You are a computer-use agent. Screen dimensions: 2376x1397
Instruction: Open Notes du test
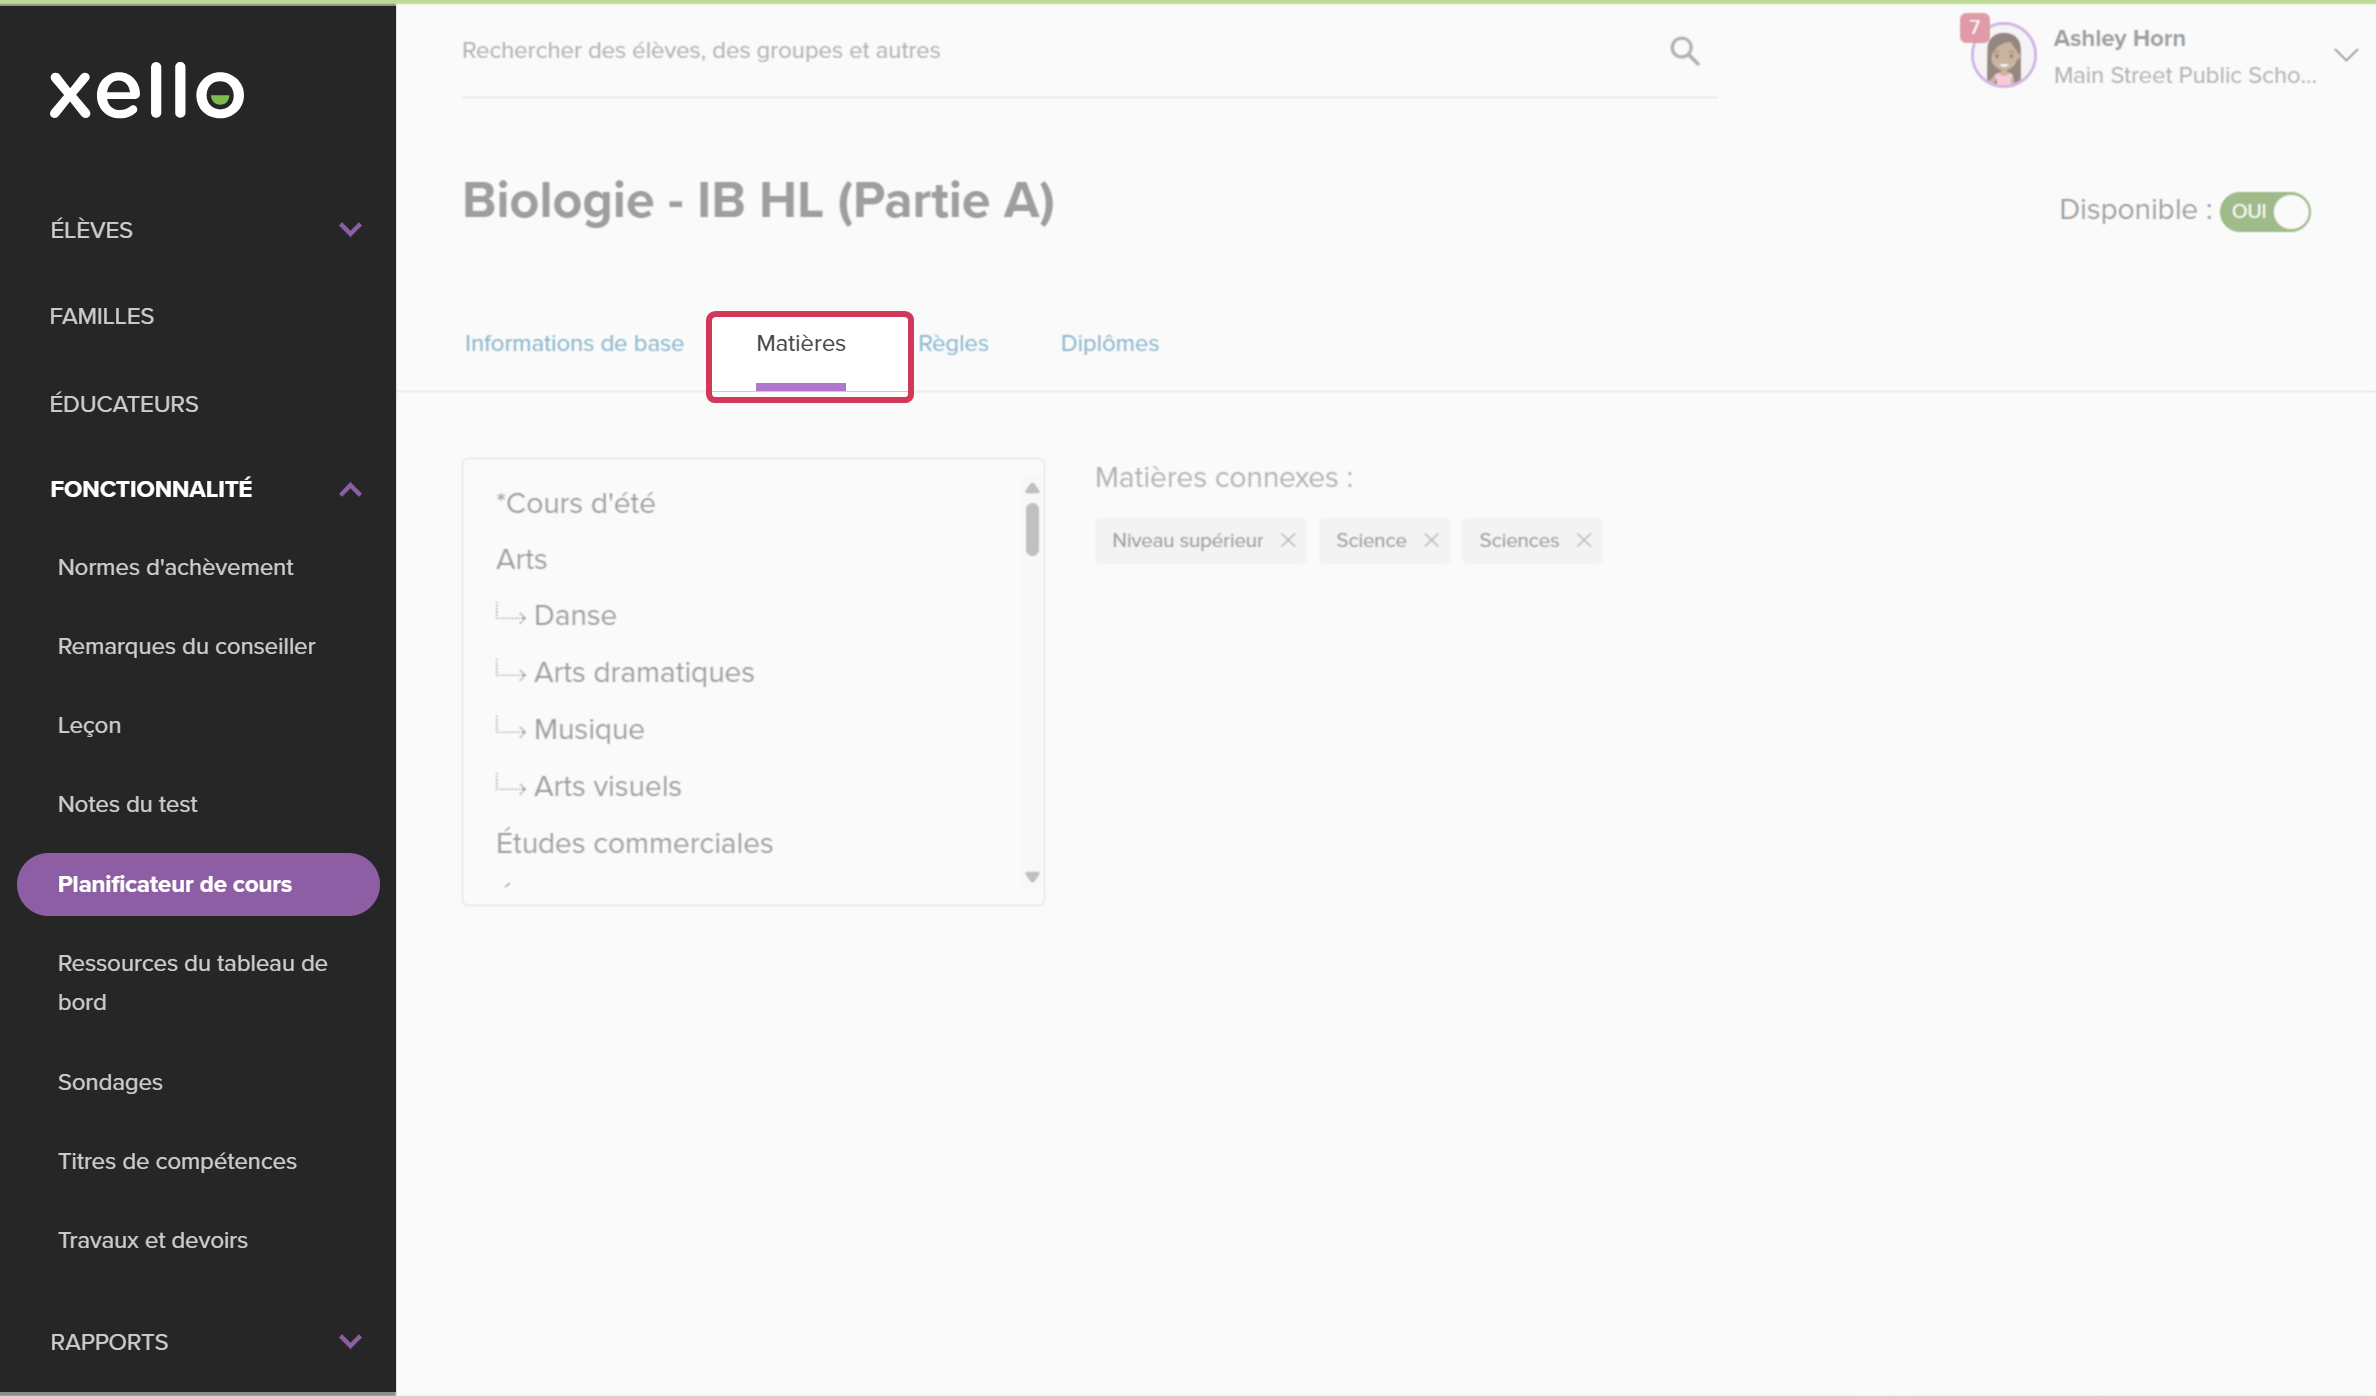click(x=127, y=804)
